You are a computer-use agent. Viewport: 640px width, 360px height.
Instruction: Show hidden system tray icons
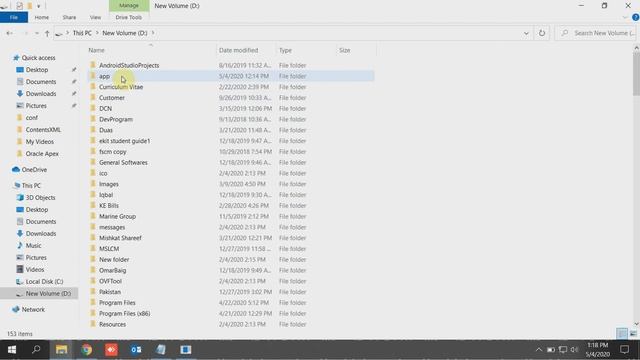[539, 350]
